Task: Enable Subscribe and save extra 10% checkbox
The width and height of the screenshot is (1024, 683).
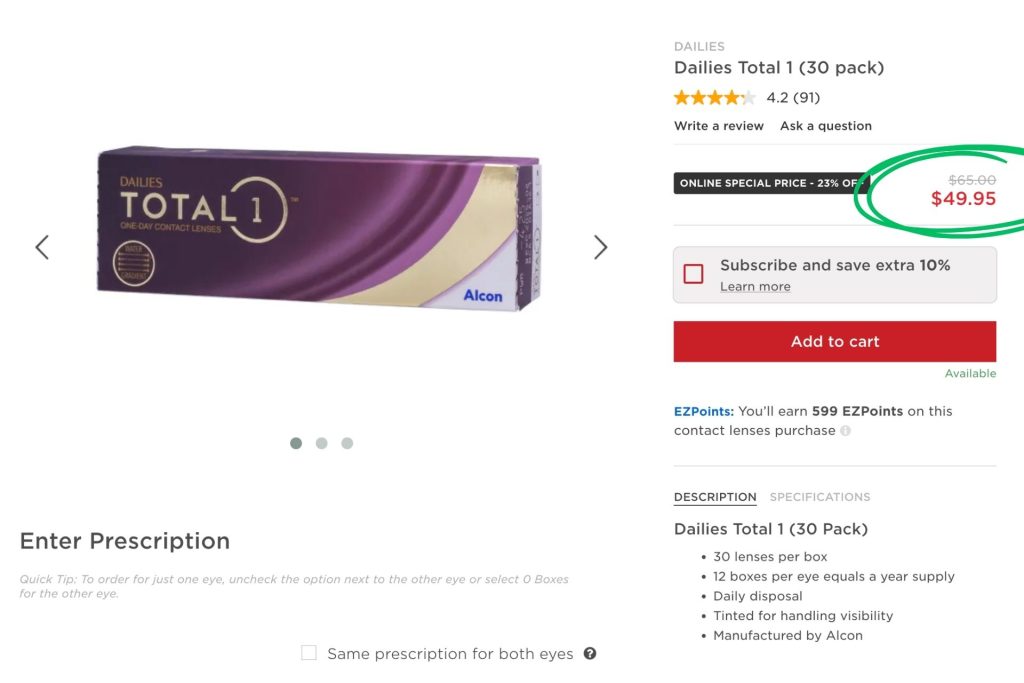Action: 693,274
